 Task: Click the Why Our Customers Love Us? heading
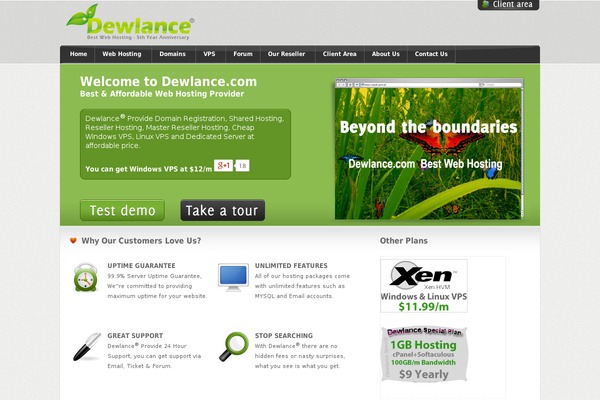tap(141, 241)
